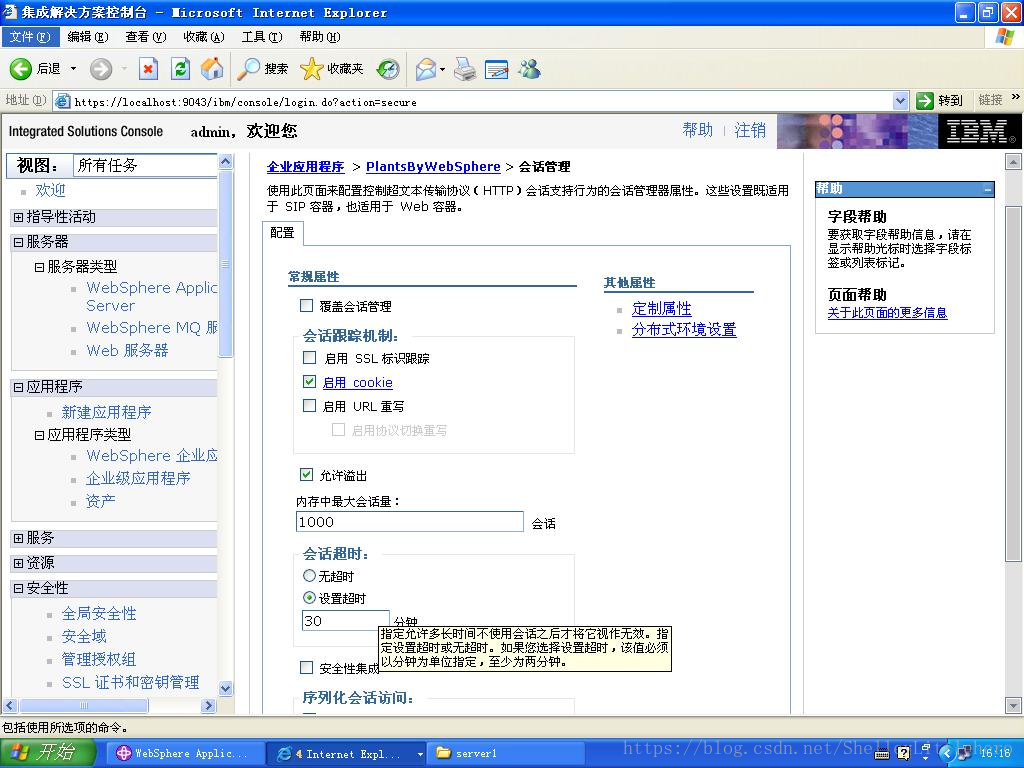Open the 文件(F) menu
Screen dimensions: 1024x768
(x=30, y=37)
